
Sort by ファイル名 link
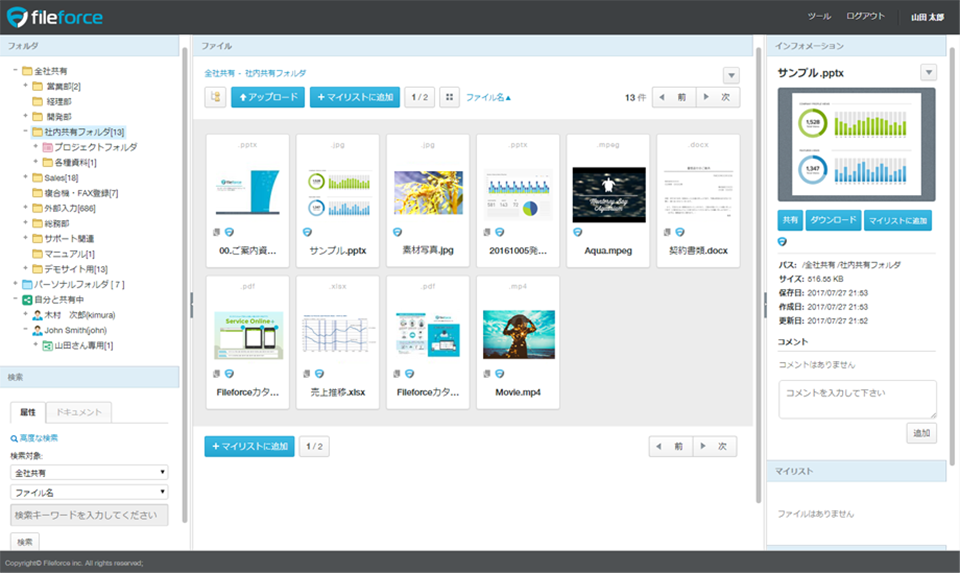point(488,97)
